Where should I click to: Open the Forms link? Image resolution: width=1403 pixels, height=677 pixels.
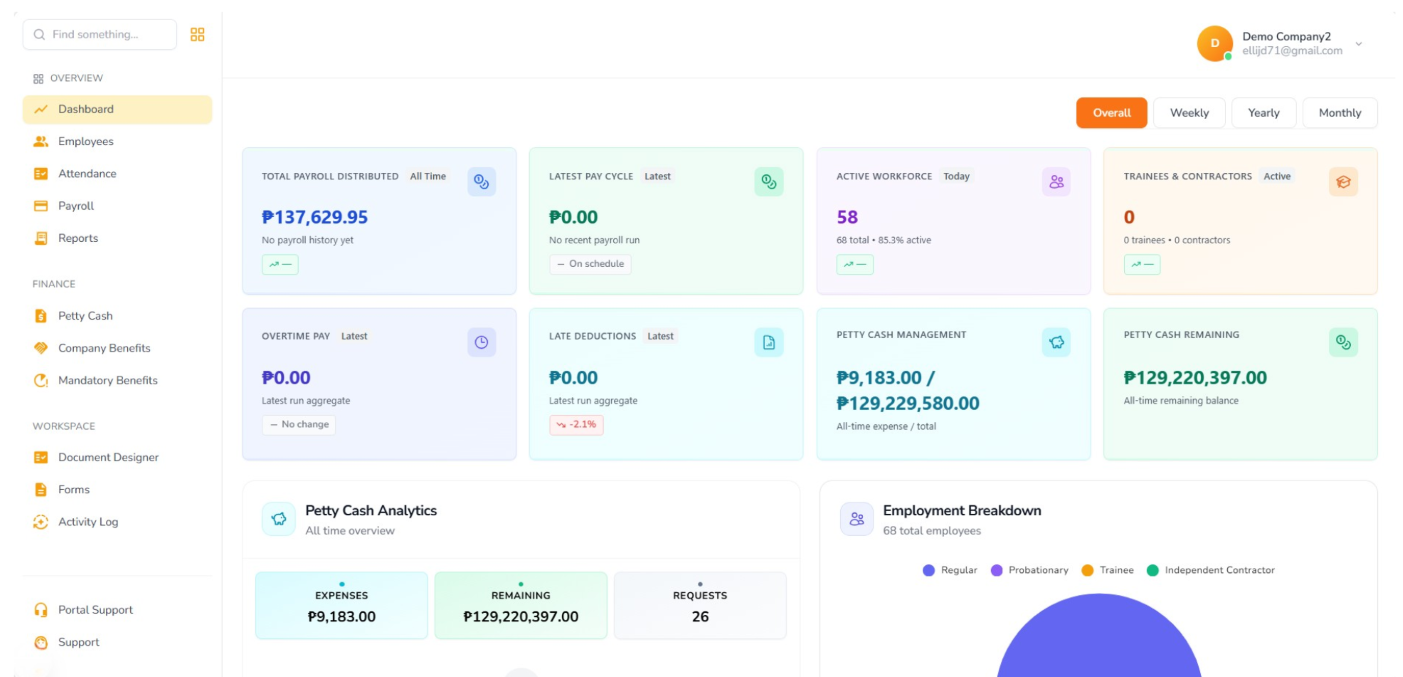coord(117,489)
